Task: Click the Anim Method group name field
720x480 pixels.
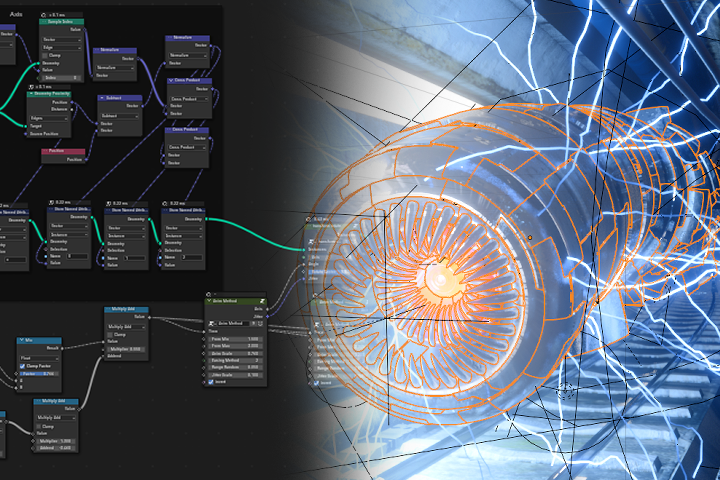Action: click(233, 323)
